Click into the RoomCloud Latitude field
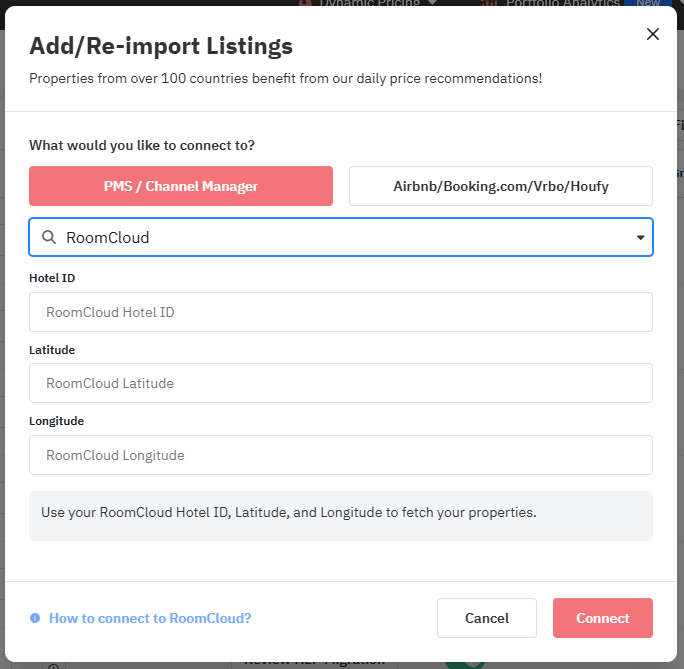The image size is (684, 669). tap(340, 383)
